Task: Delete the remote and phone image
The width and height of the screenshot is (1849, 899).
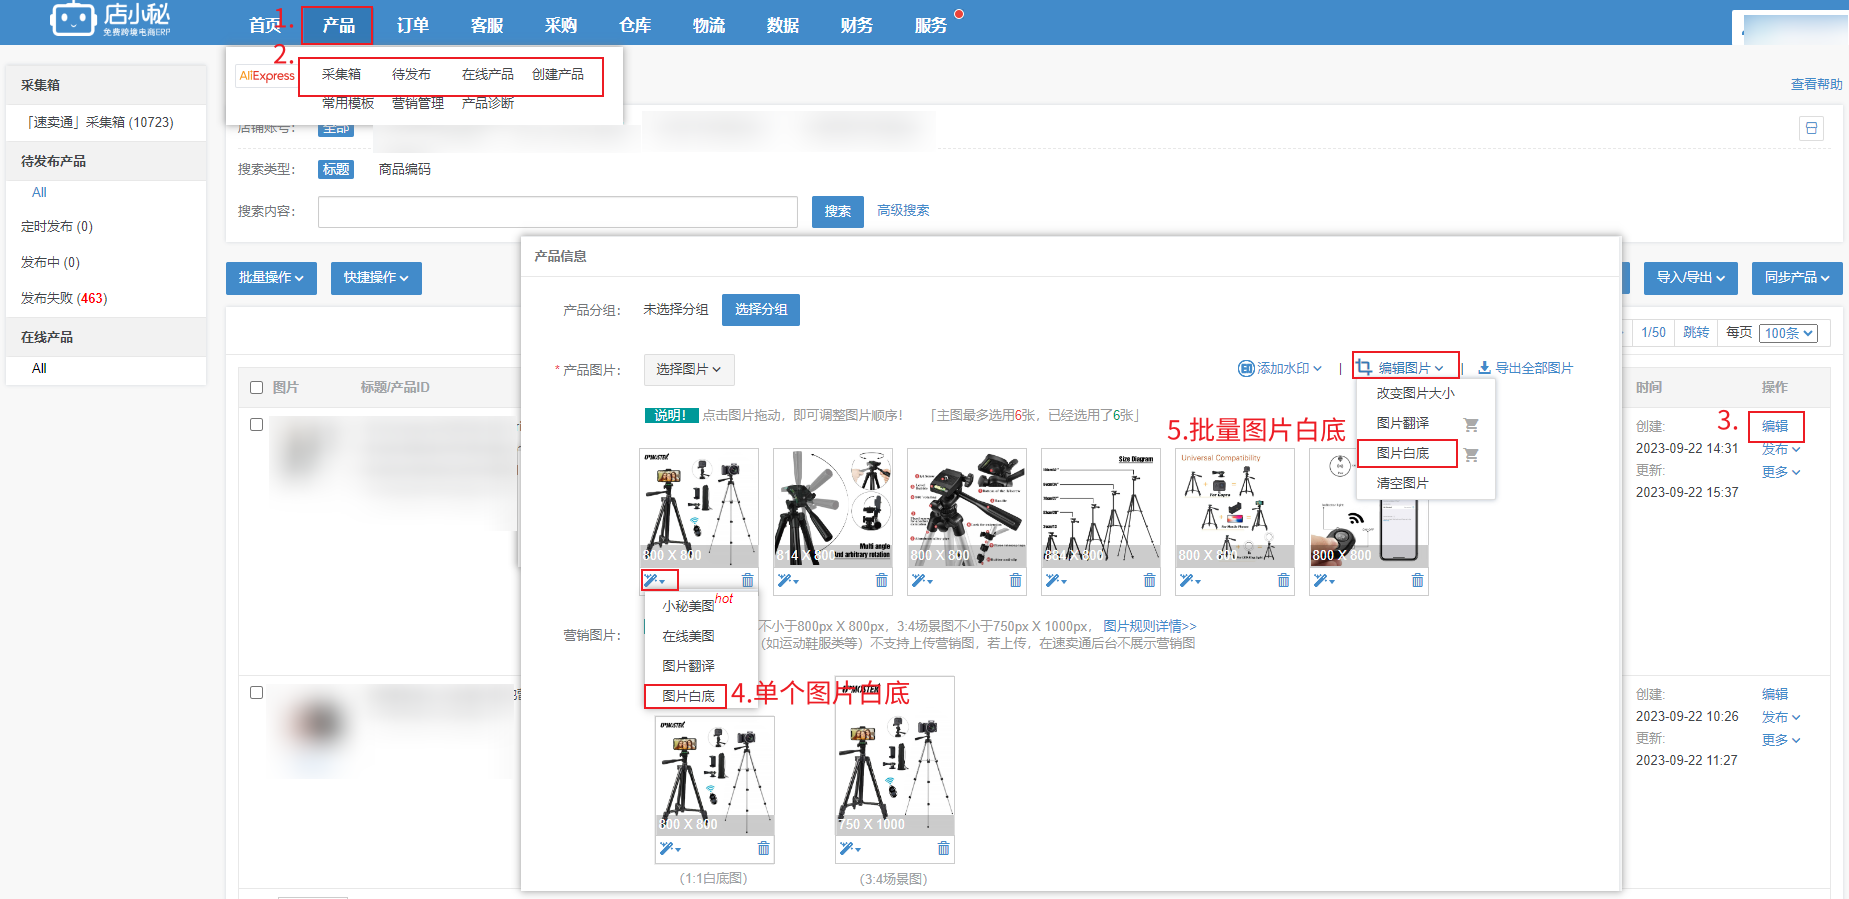Action: [1417, 580]
